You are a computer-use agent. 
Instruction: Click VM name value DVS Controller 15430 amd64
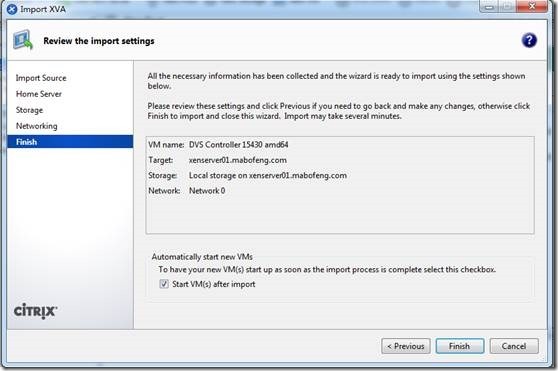(238, 145)
